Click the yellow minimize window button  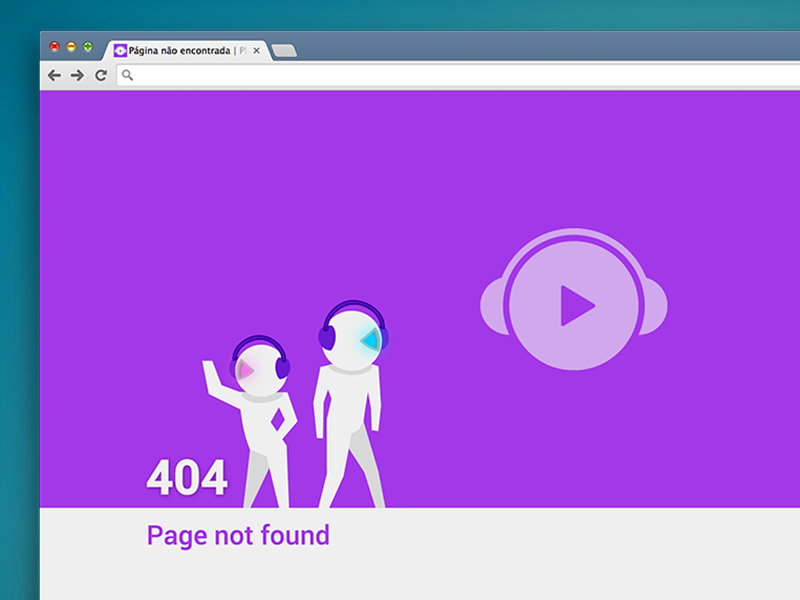point(71,47)
